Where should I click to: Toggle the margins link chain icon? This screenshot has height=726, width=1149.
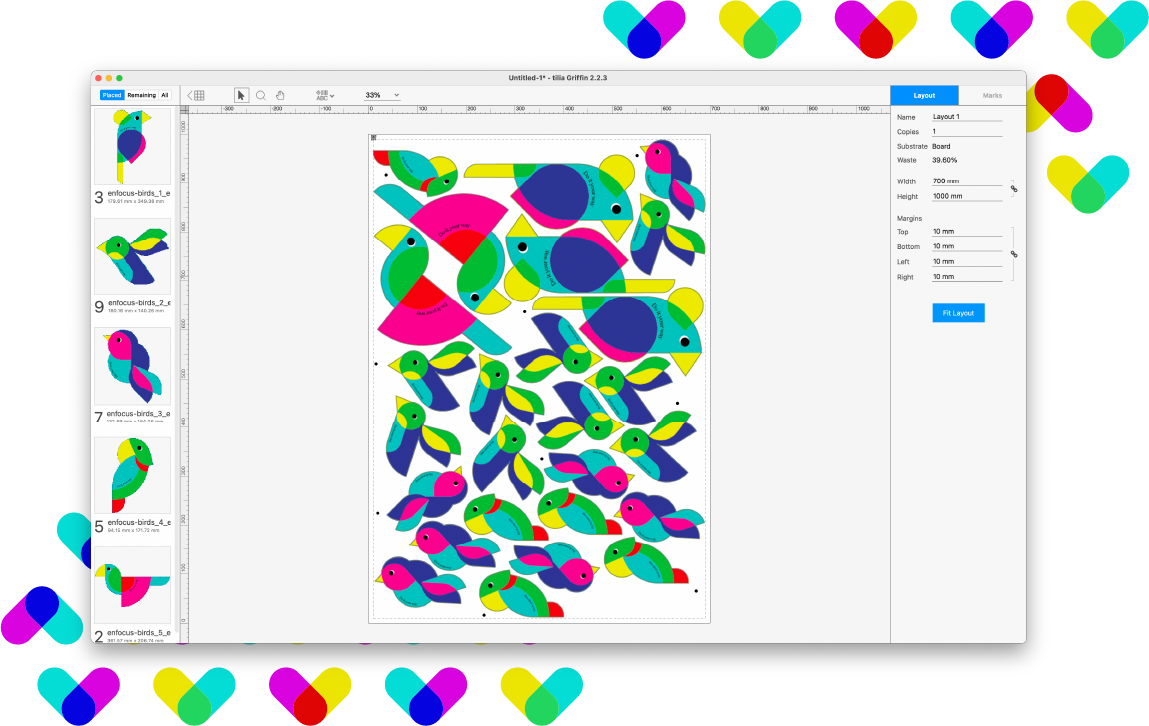(x=1013, y=254)
